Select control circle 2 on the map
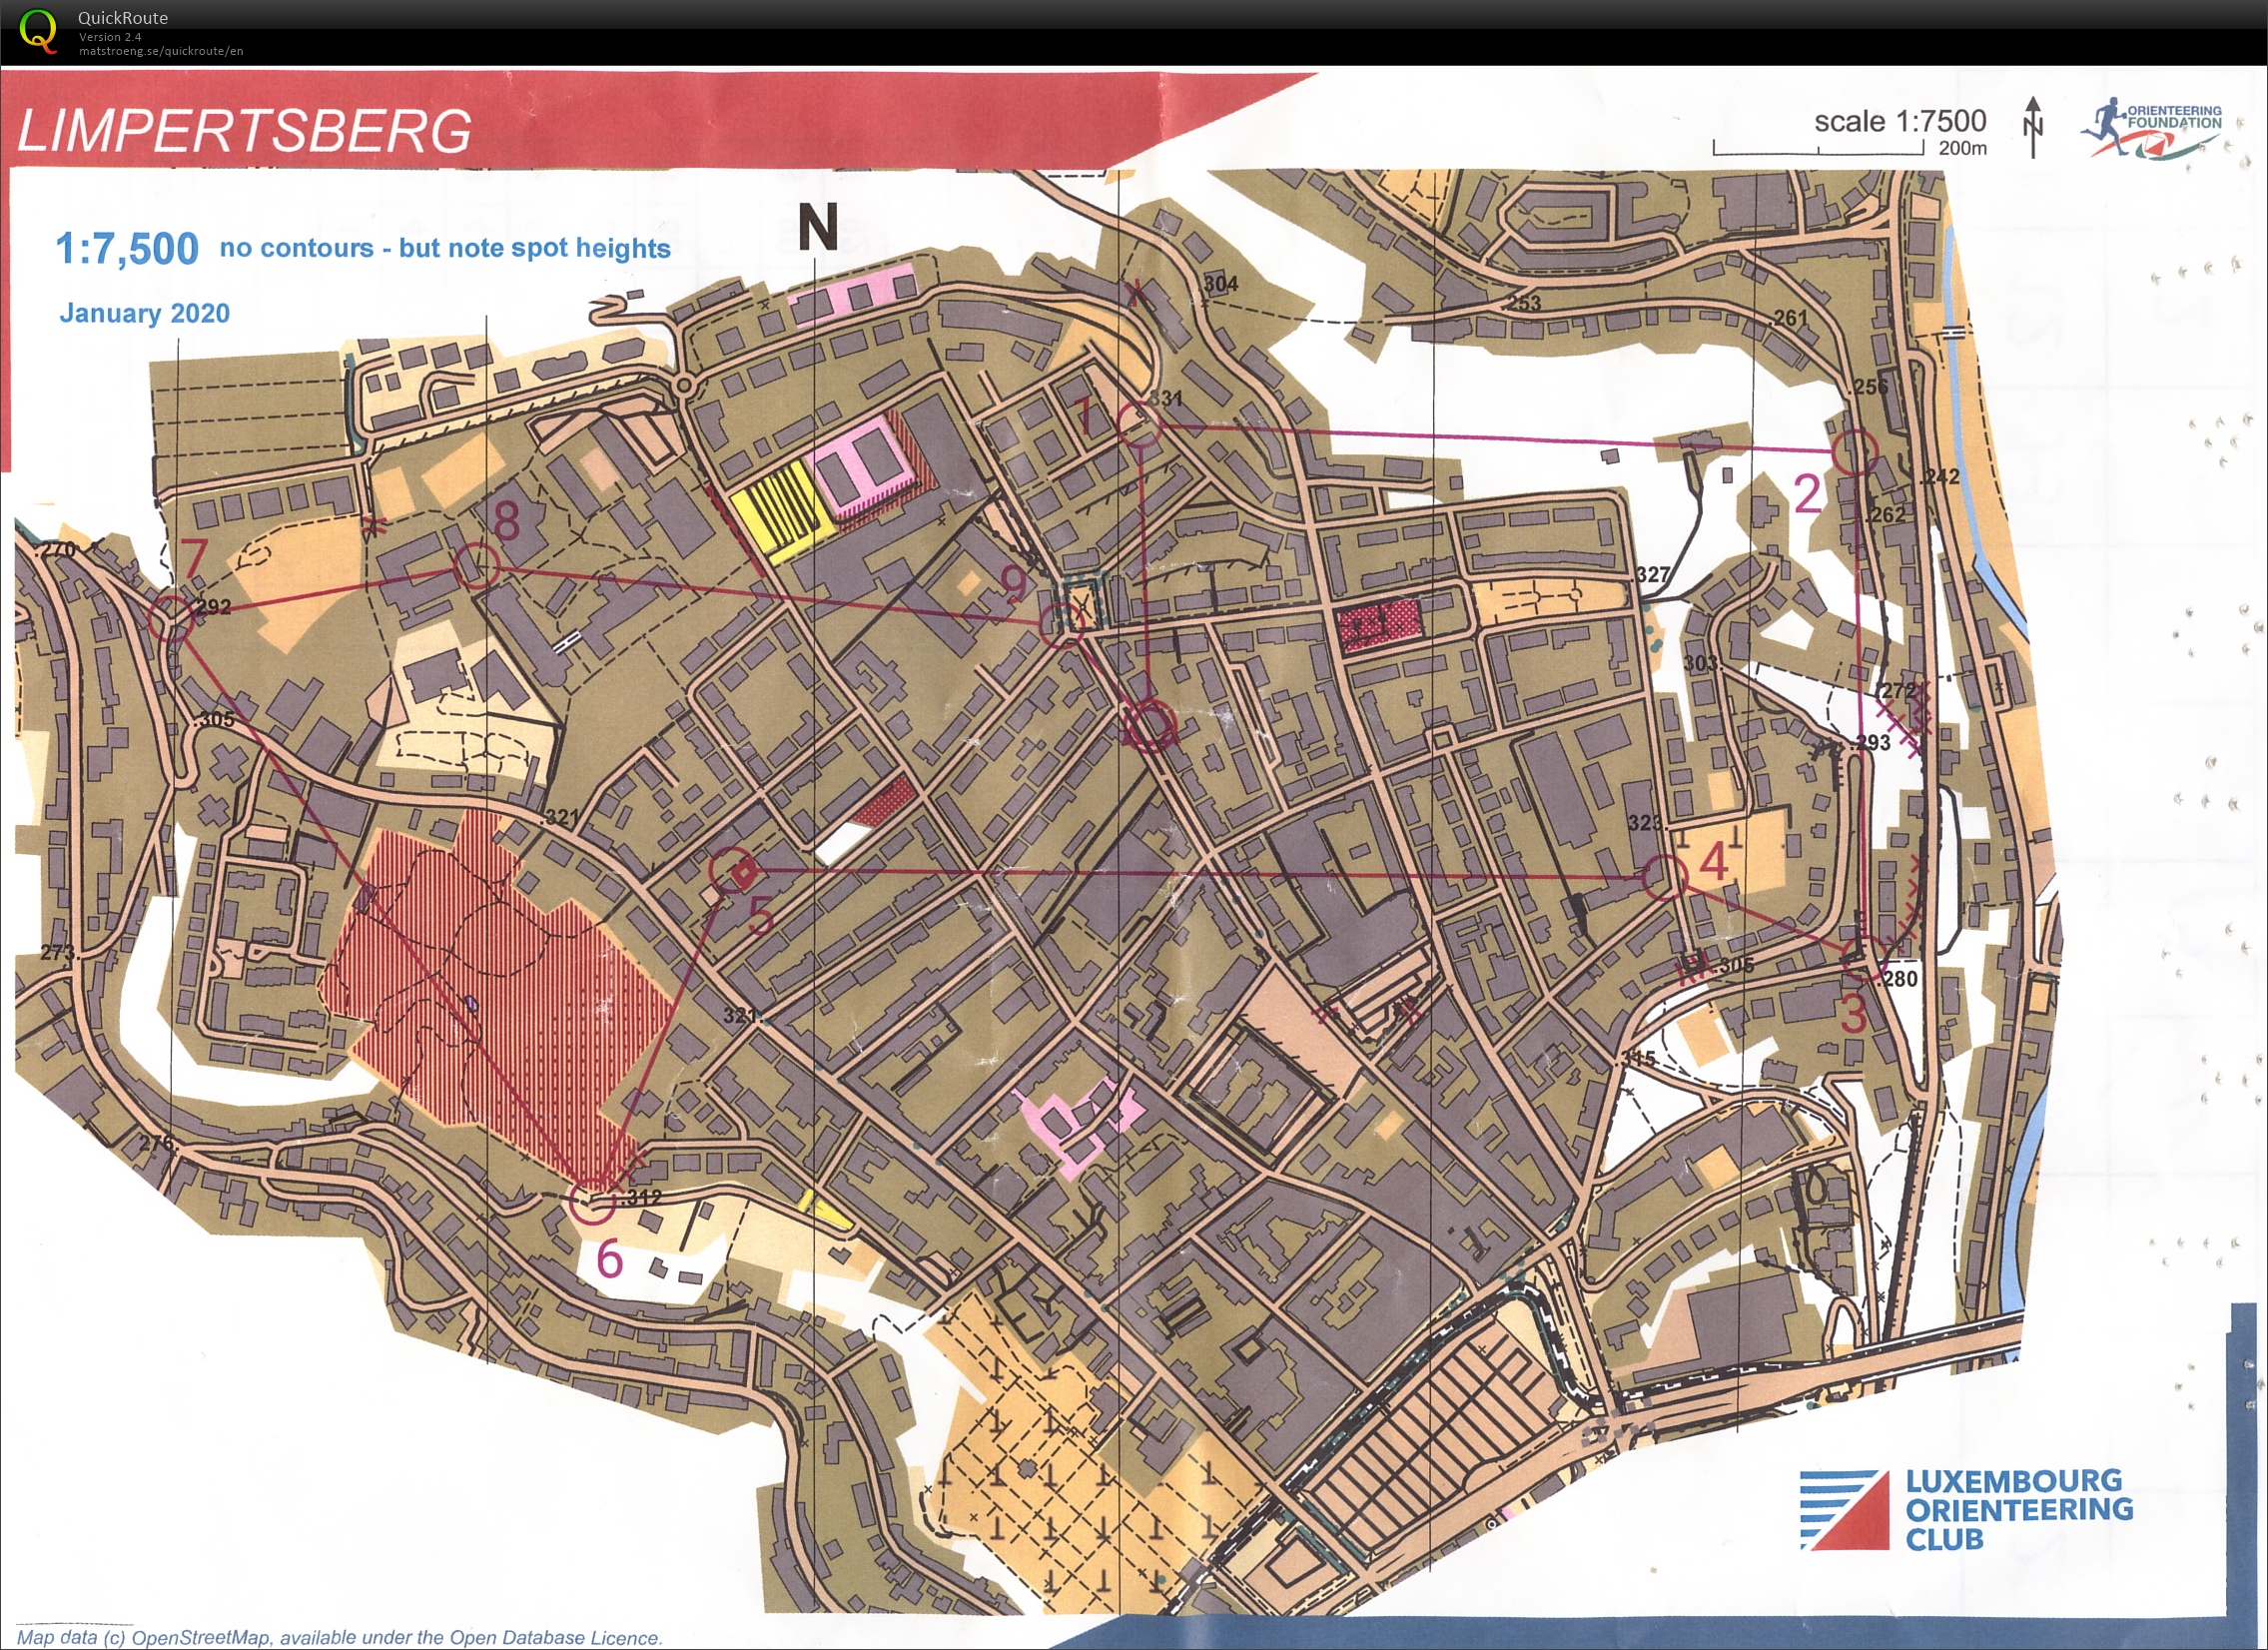Image resolution: width=2268 pixels, height=1650 pixels. click(1854, 452)
